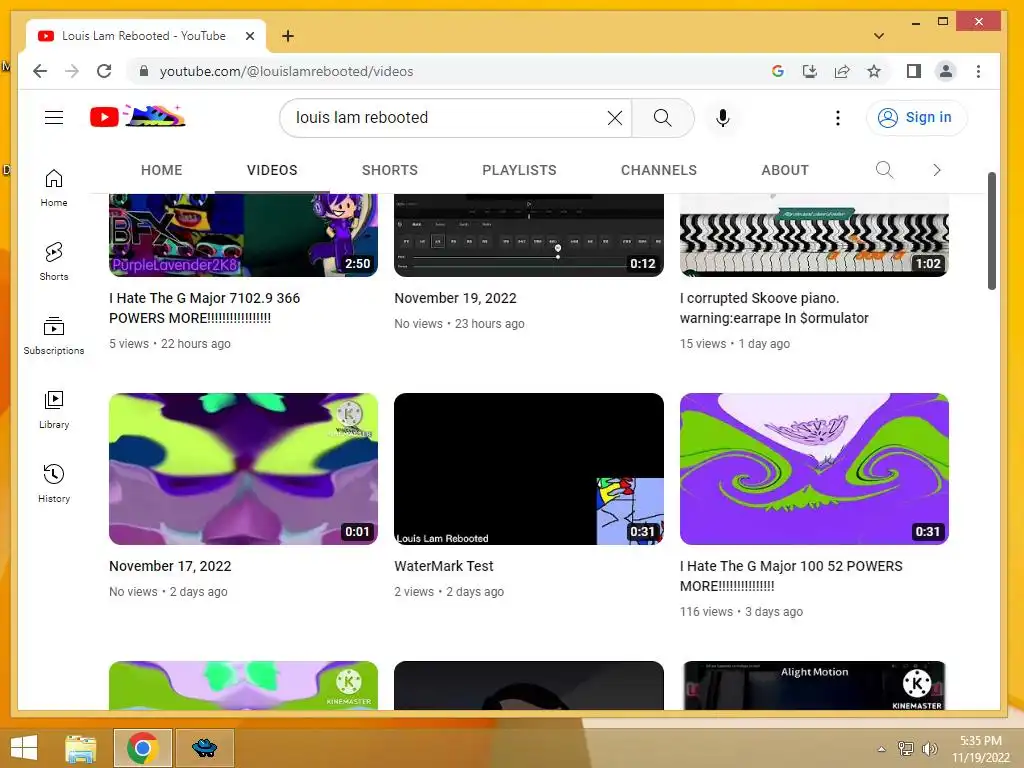Go back with browser back arrow

tap(40, 71)
